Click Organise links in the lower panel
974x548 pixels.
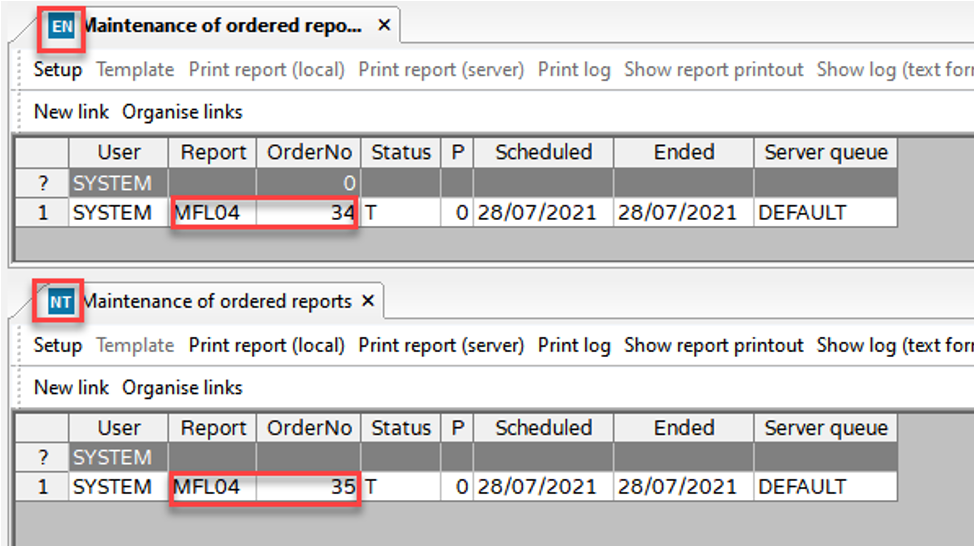point(182,387)
